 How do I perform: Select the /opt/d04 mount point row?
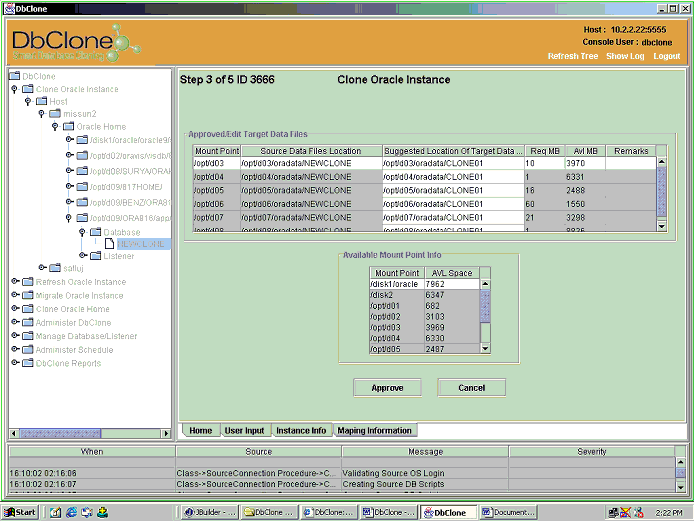click(425, 177)
